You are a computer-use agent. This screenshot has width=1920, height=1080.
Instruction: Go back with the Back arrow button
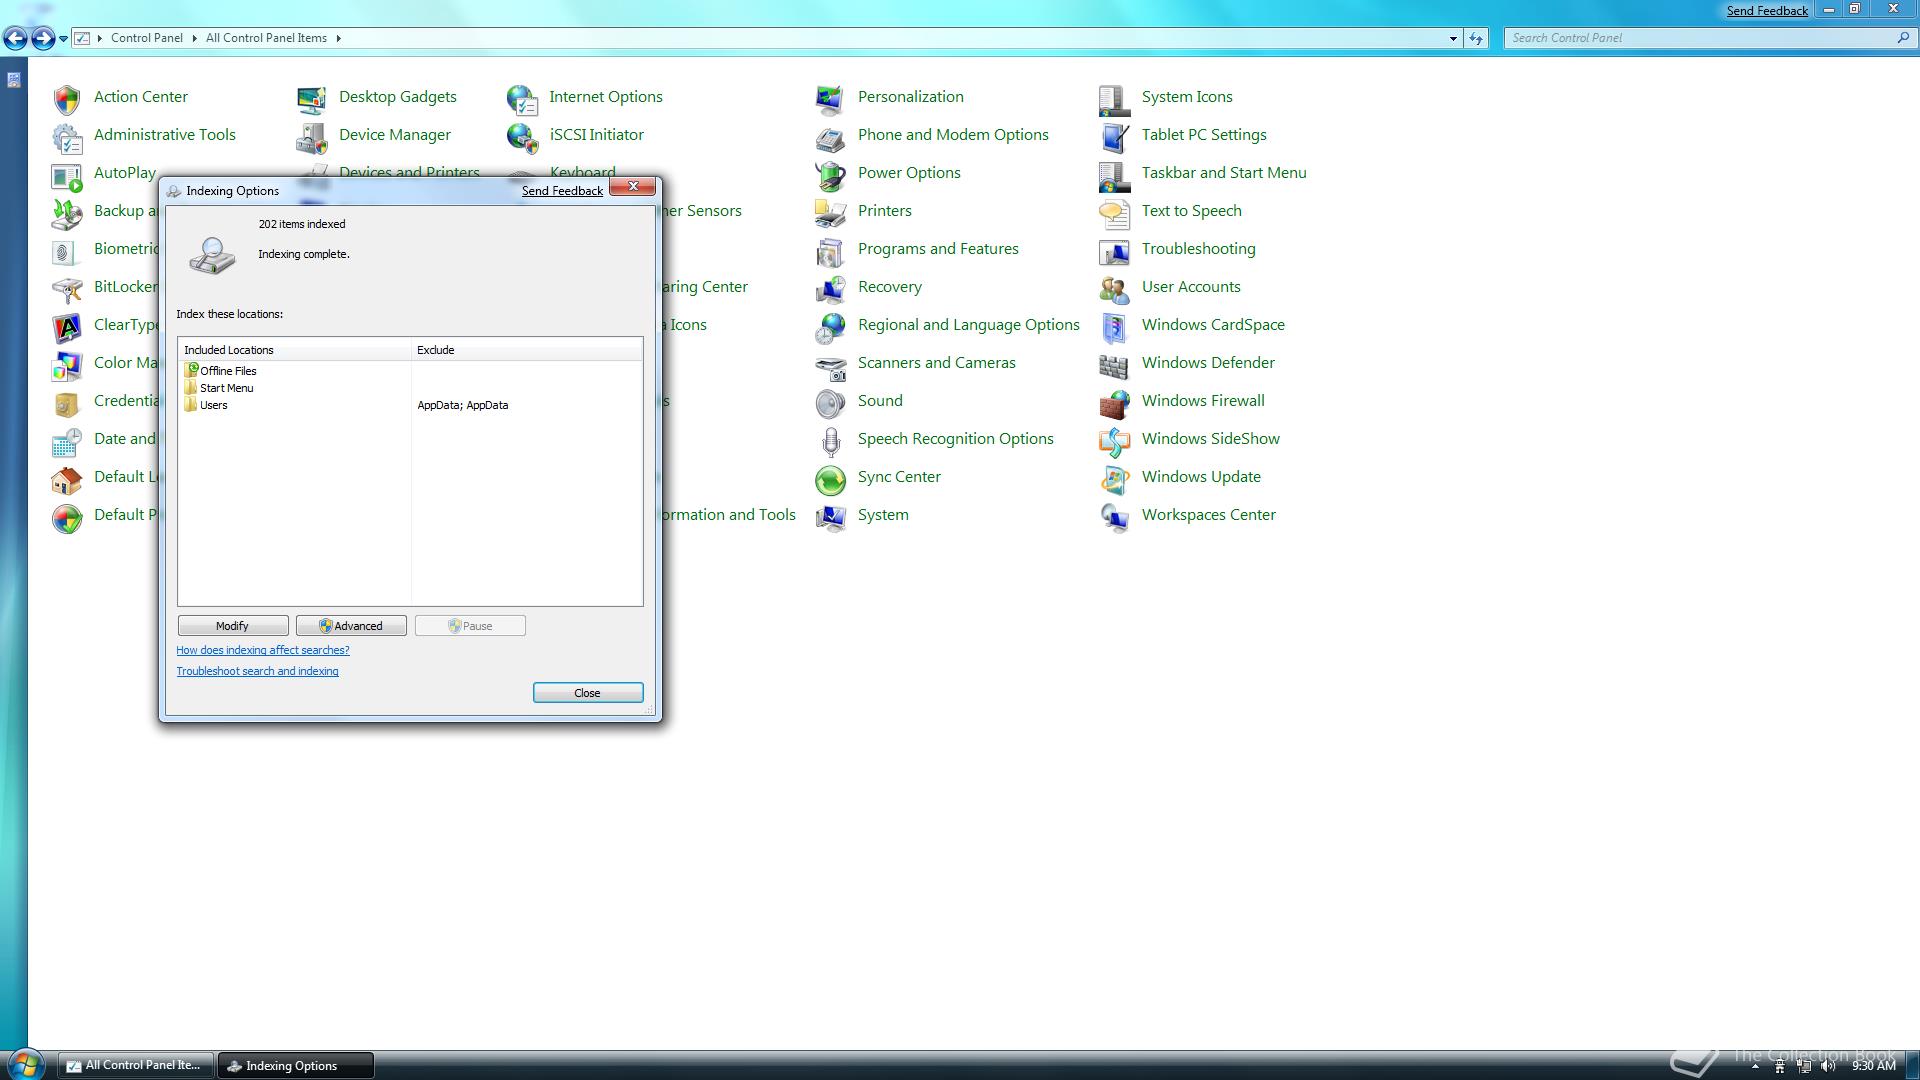15,38
